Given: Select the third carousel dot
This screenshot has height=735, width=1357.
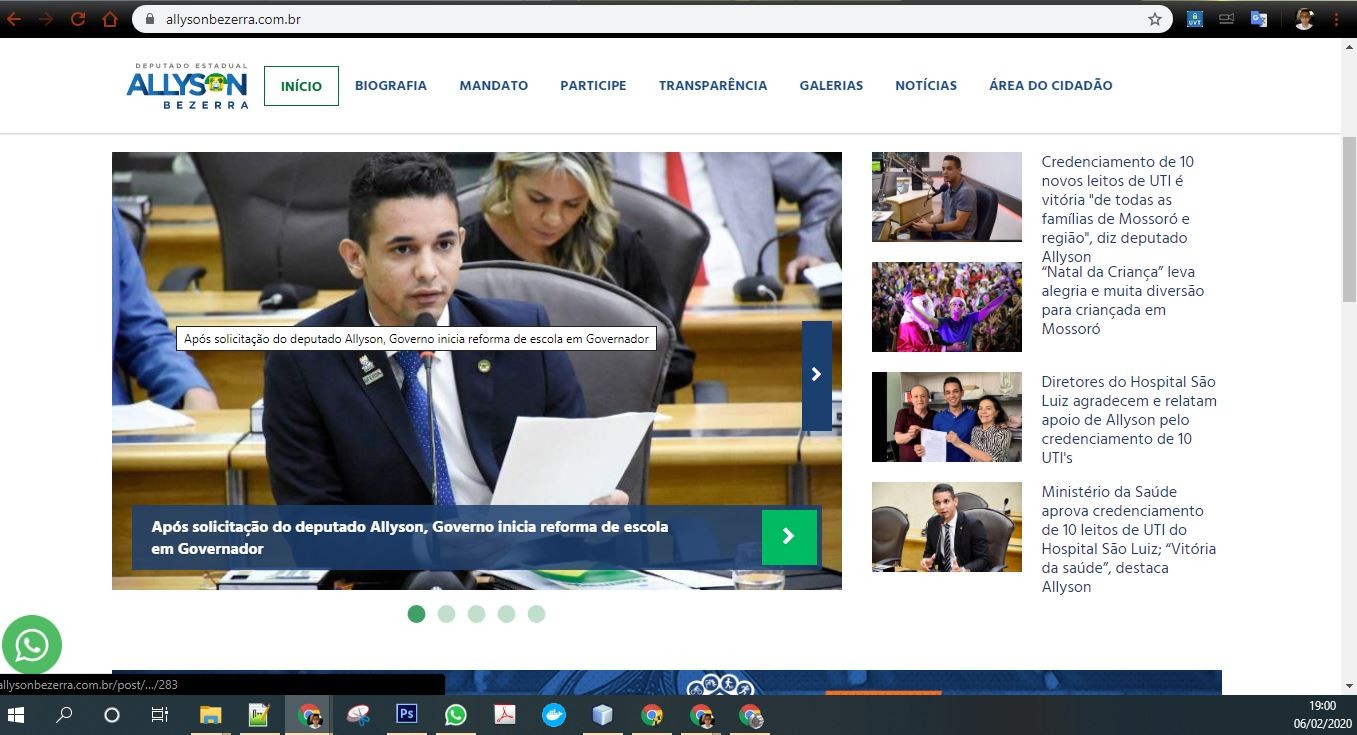Looking at the screenshot, I should click(477, 614).
